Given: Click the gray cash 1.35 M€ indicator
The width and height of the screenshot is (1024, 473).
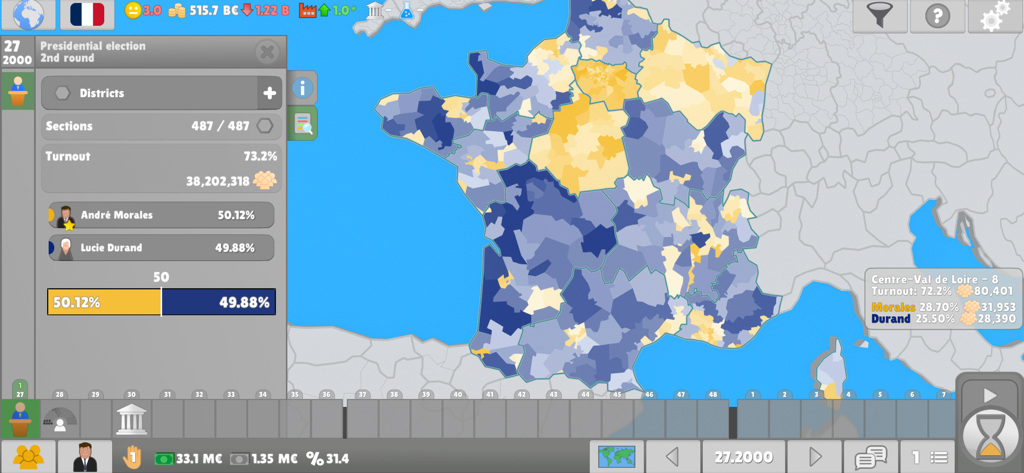Looking at the screenshot, I should 264,459.
